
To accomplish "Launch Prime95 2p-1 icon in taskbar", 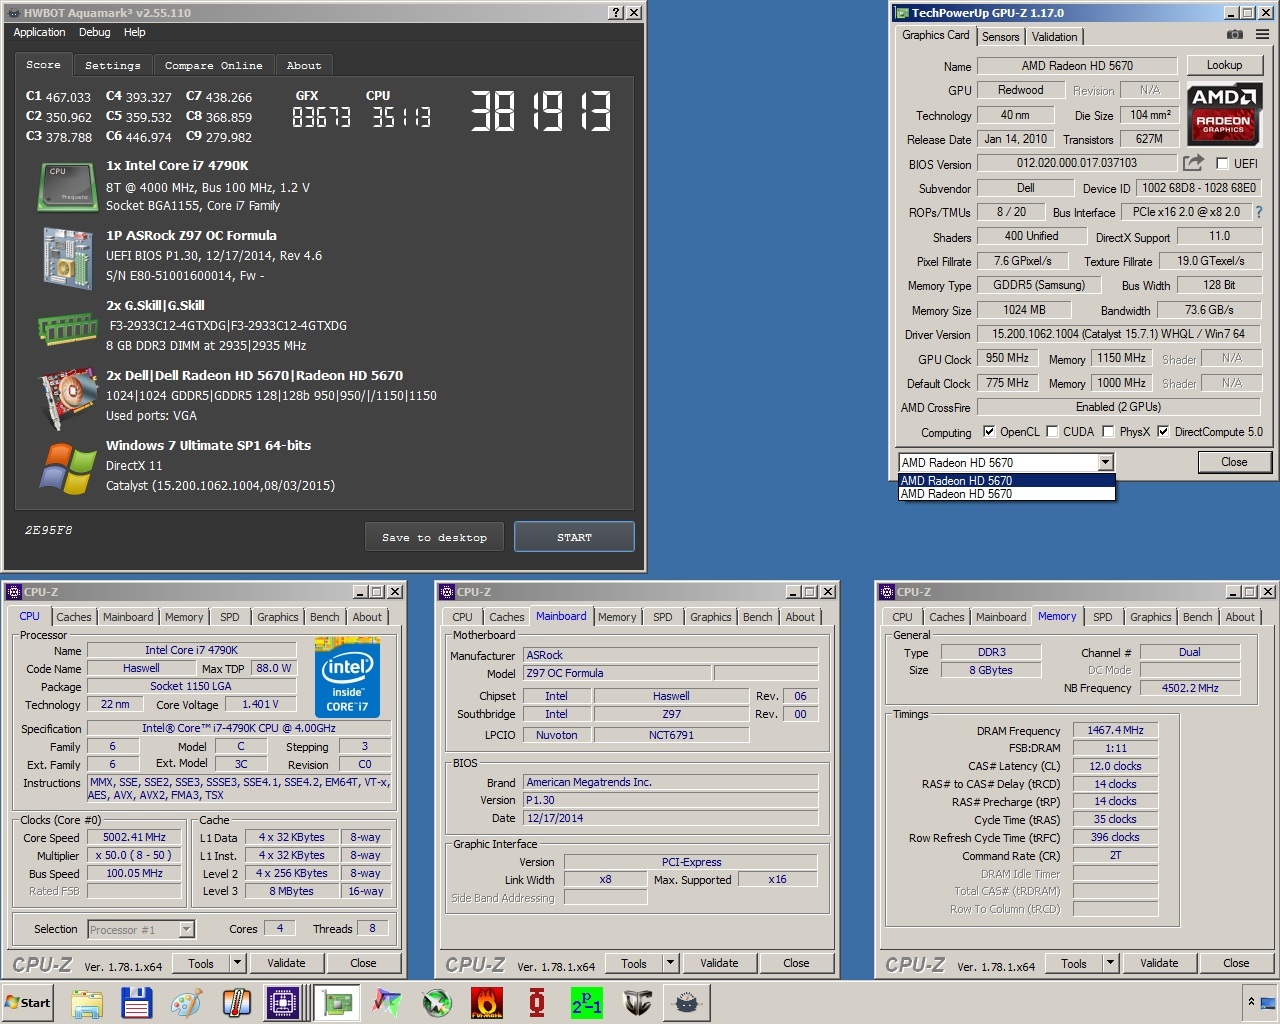I will tap(587, 1002).
